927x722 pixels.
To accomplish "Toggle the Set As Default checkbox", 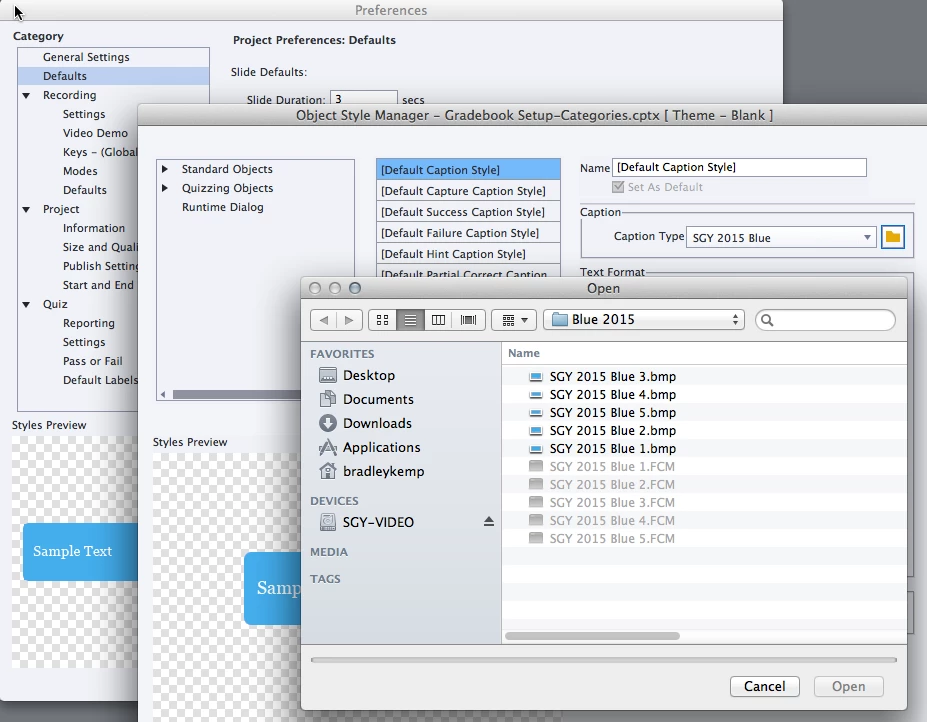I will pos(618,187).
